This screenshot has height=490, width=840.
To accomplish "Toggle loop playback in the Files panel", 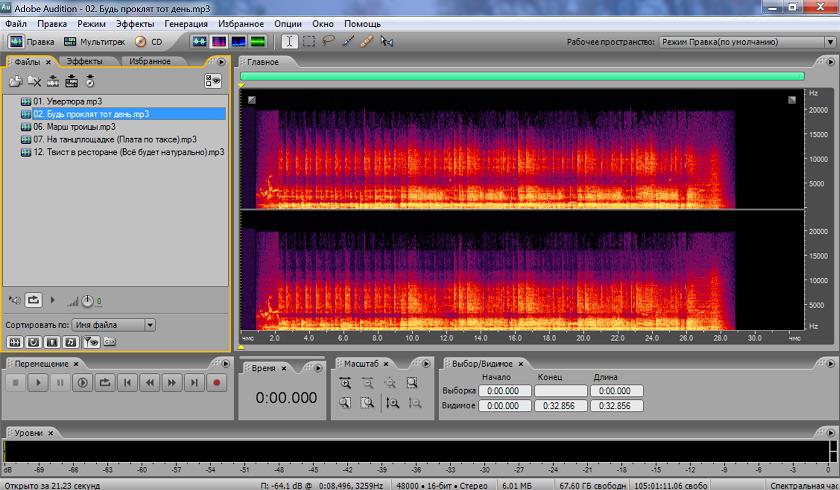I will (34, 299).
